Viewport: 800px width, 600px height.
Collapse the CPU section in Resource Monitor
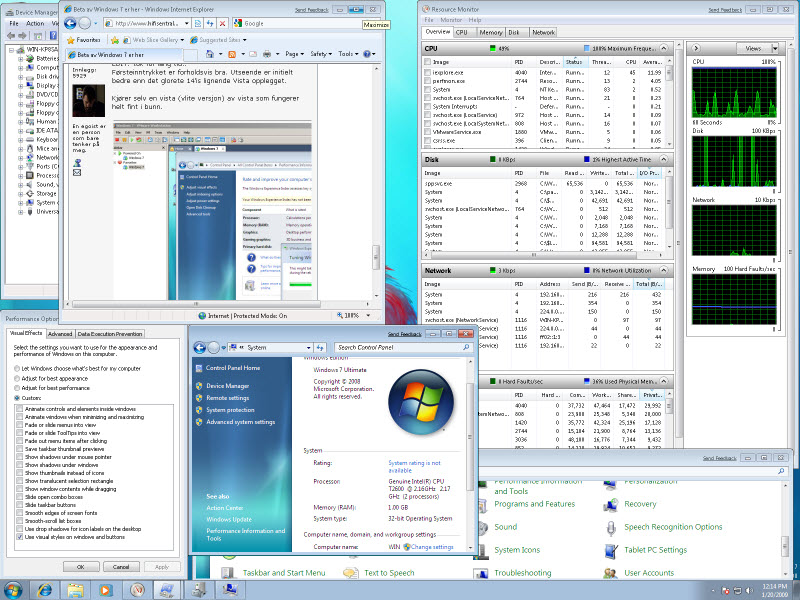pyautogui.click(x=663, y=48)
